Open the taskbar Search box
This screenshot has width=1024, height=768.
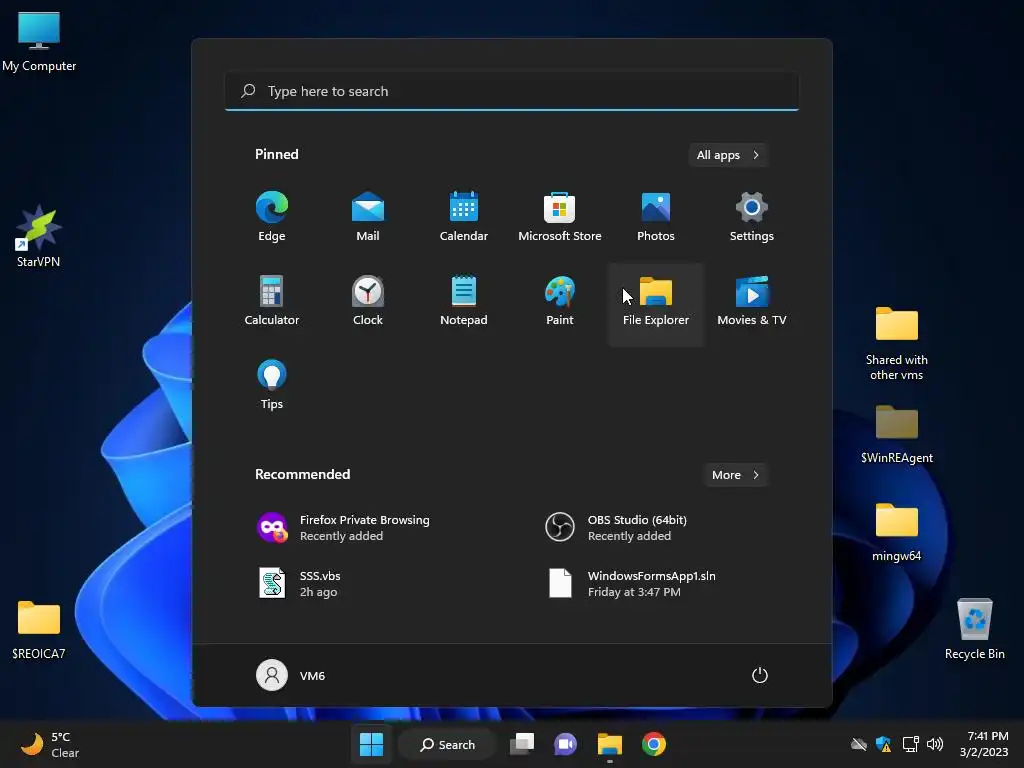448,744
